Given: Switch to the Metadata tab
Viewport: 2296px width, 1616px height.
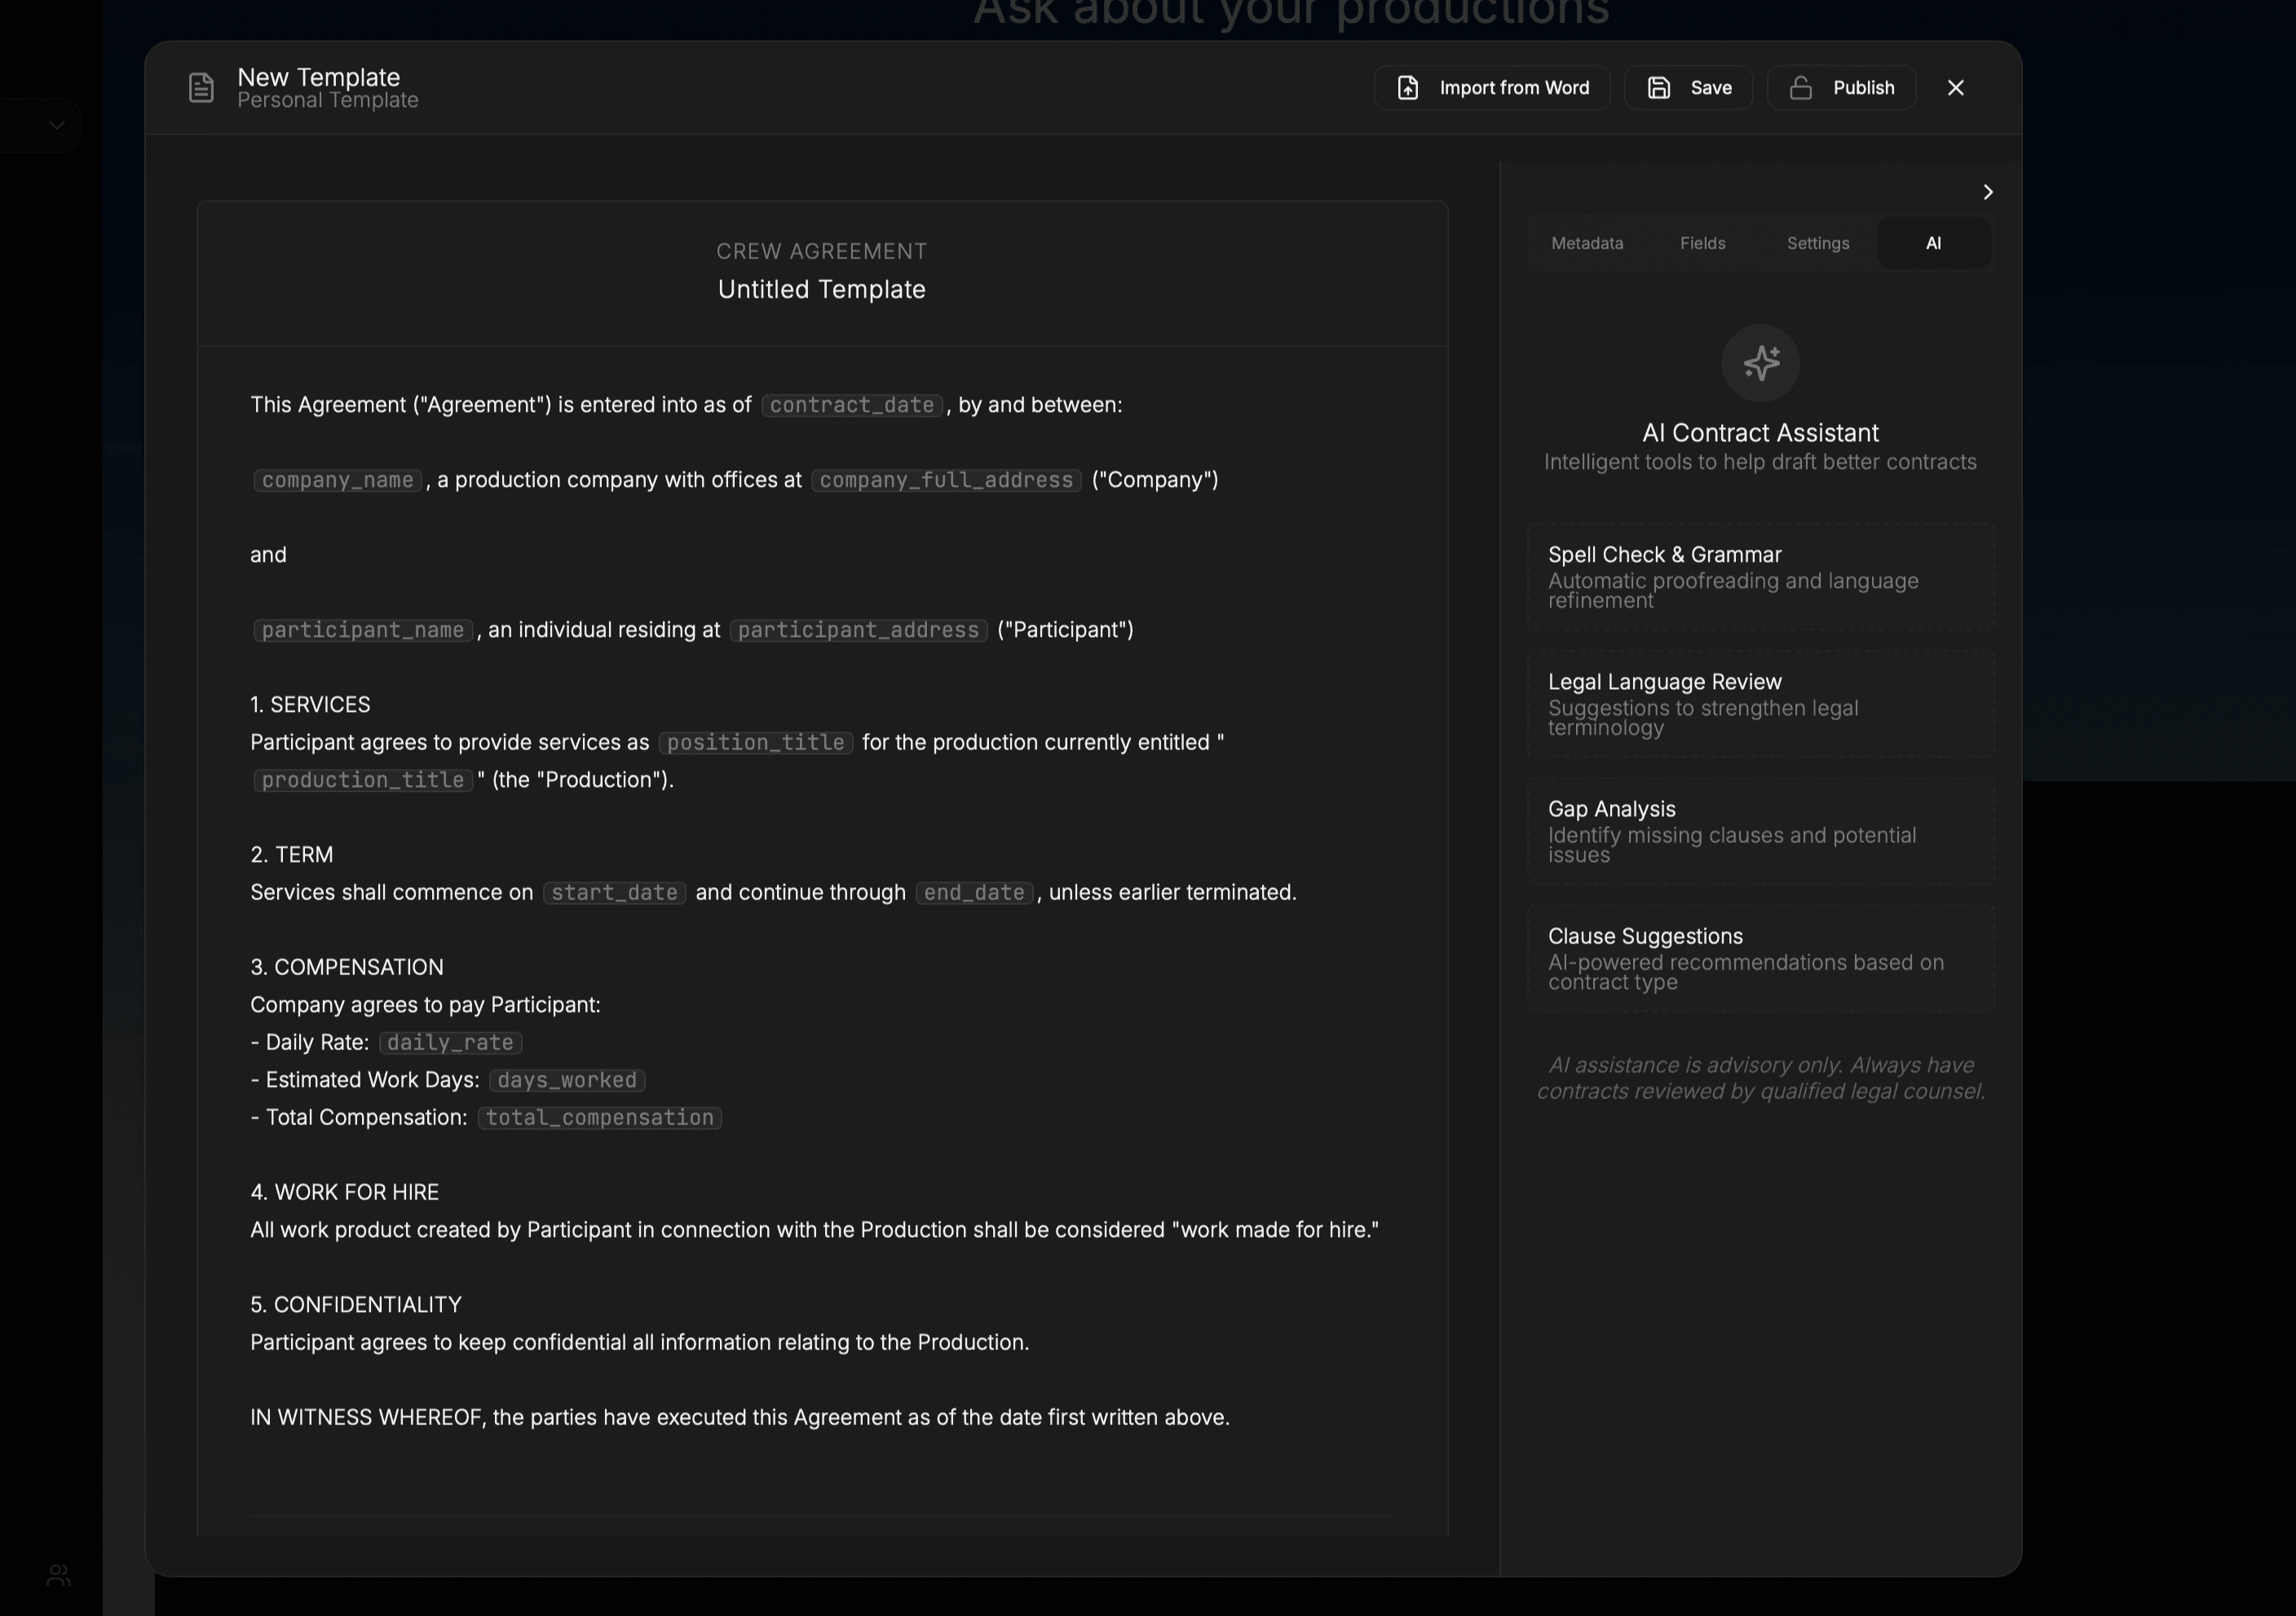Looking at the screenshot, I should pyautogui.click(x=1586, y=243).
